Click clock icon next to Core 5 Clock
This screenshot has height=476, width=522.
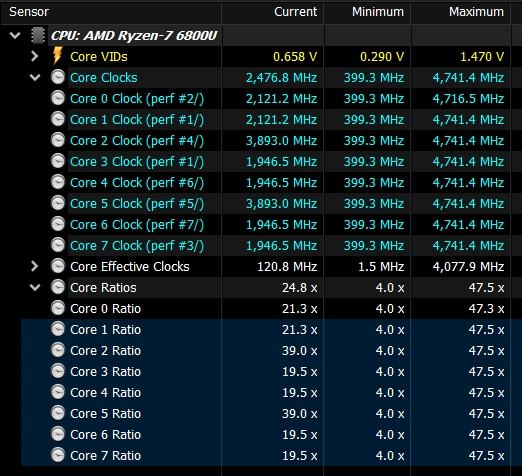coord(58,203)
